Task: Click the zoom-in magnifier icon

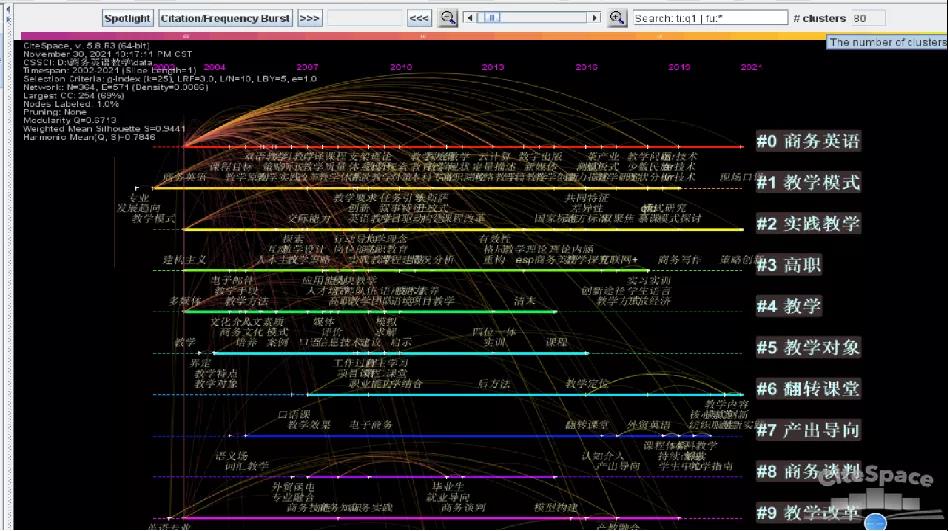Action: click(x=616, y=18)
